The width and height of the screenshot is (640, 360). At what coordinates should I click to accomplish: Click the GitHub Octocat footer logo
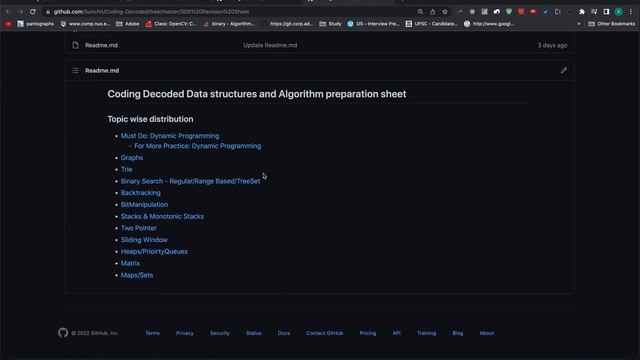tap(63, 333)
